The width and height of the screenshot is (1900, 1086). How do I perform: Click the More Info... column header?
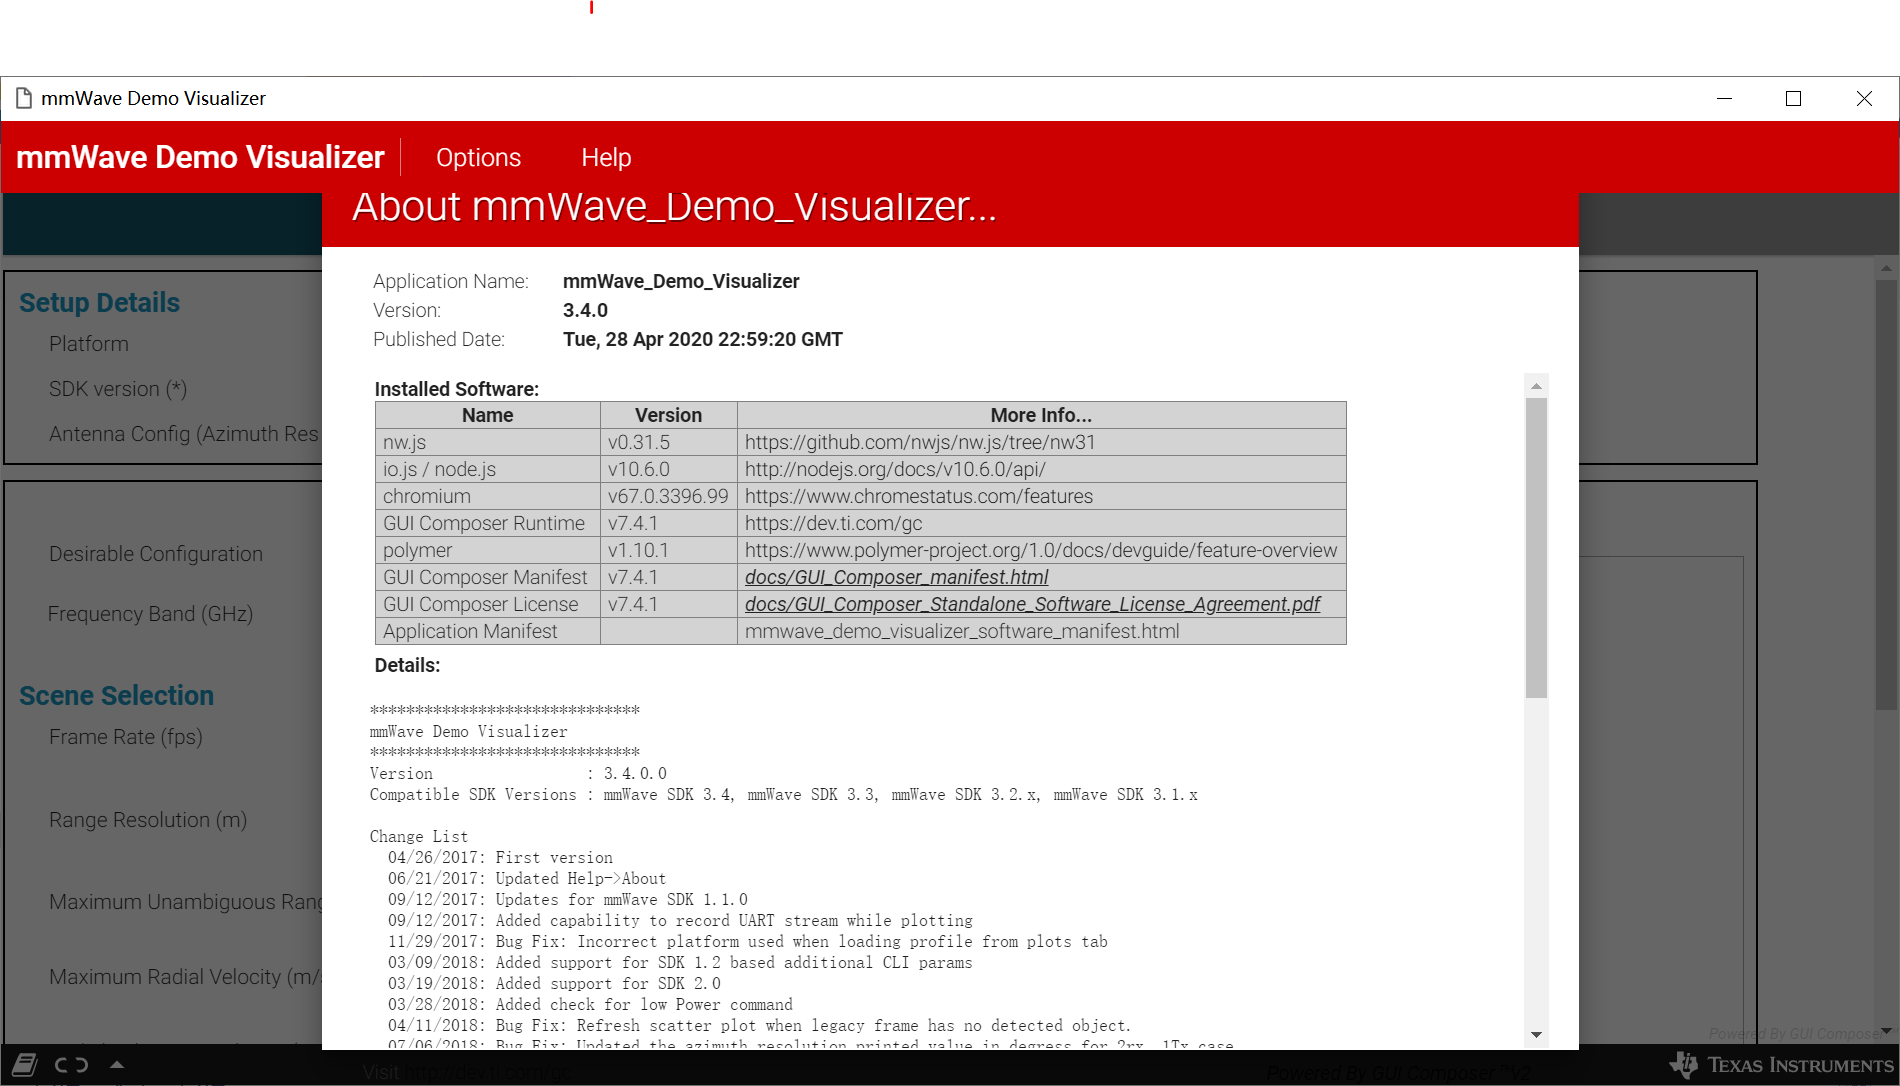[1041, 415]
